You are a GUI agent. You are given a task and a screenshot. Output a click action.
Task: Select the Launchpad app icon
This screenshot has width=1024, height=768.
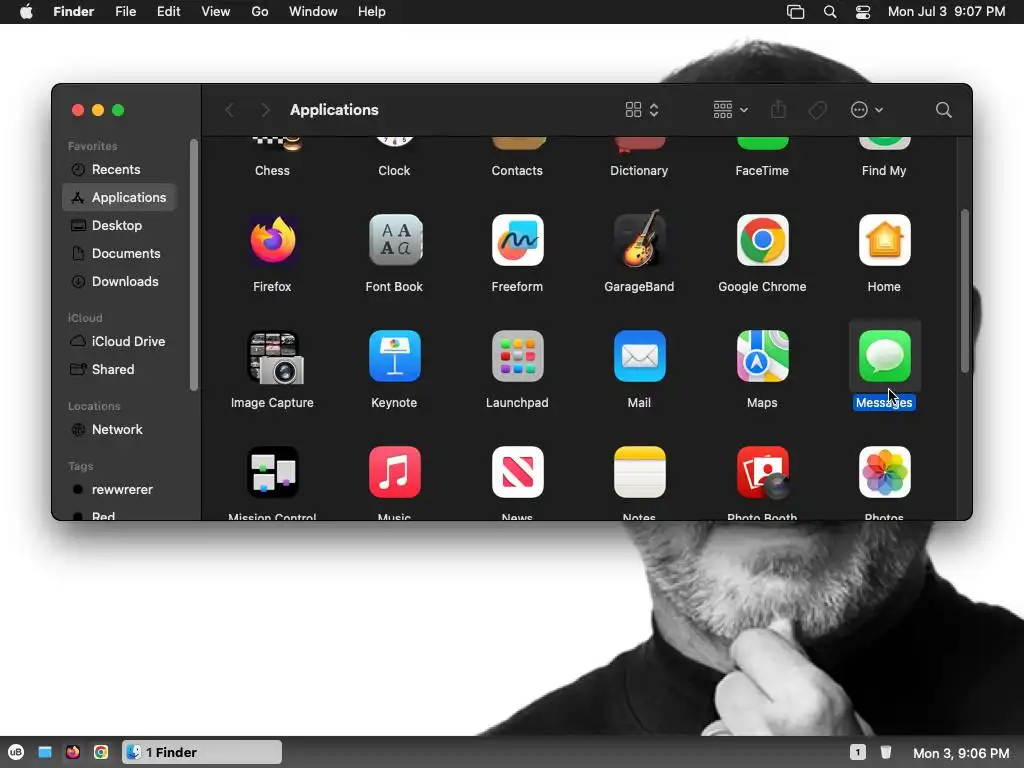(x=517, y=357)
